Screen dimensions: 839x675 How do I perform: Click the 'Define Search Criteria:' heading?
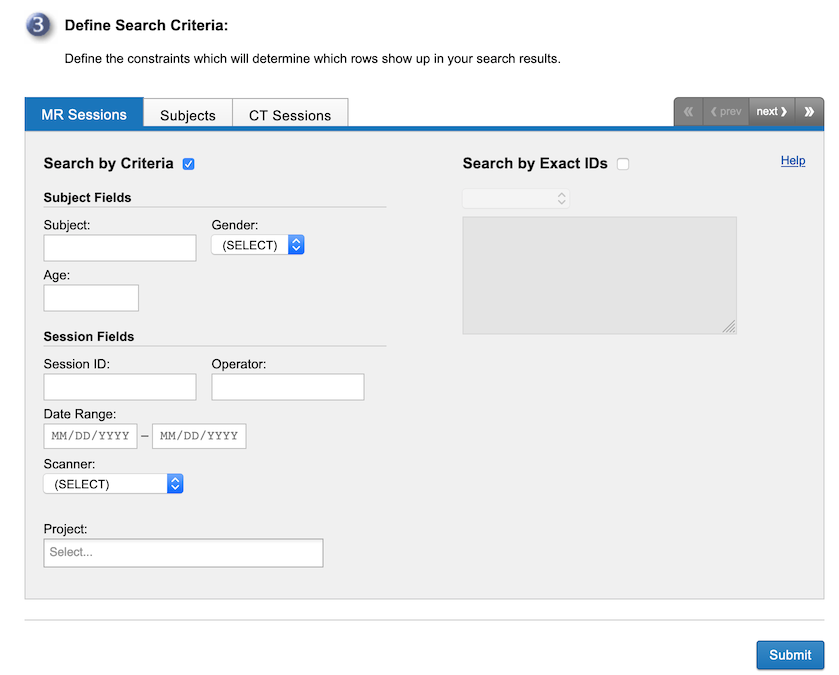click(x=146, y=25)
